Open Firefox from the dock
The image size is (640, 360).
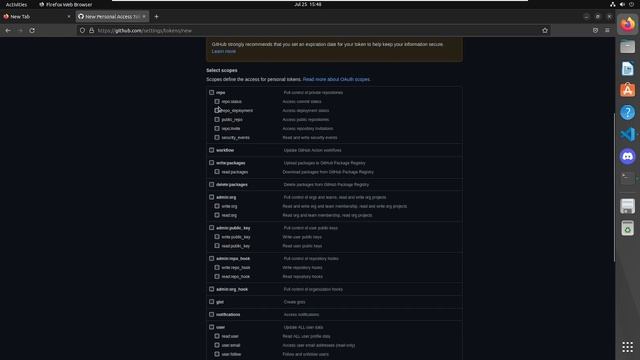[627, 24]
